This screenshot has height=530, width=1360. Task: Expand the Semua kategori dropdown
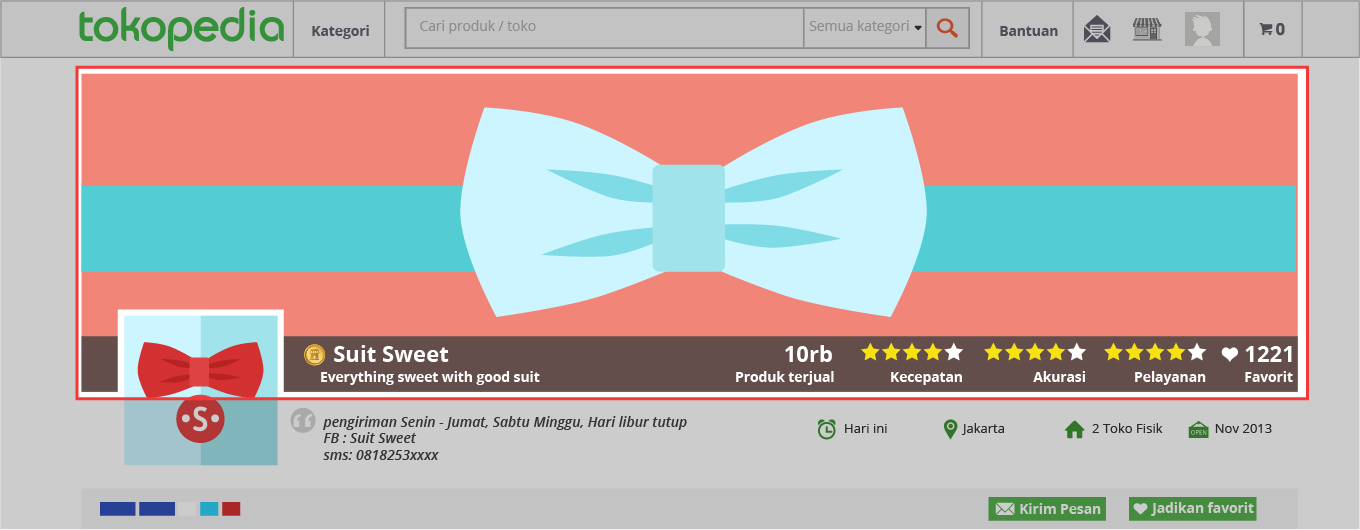(x=864, y=27)
